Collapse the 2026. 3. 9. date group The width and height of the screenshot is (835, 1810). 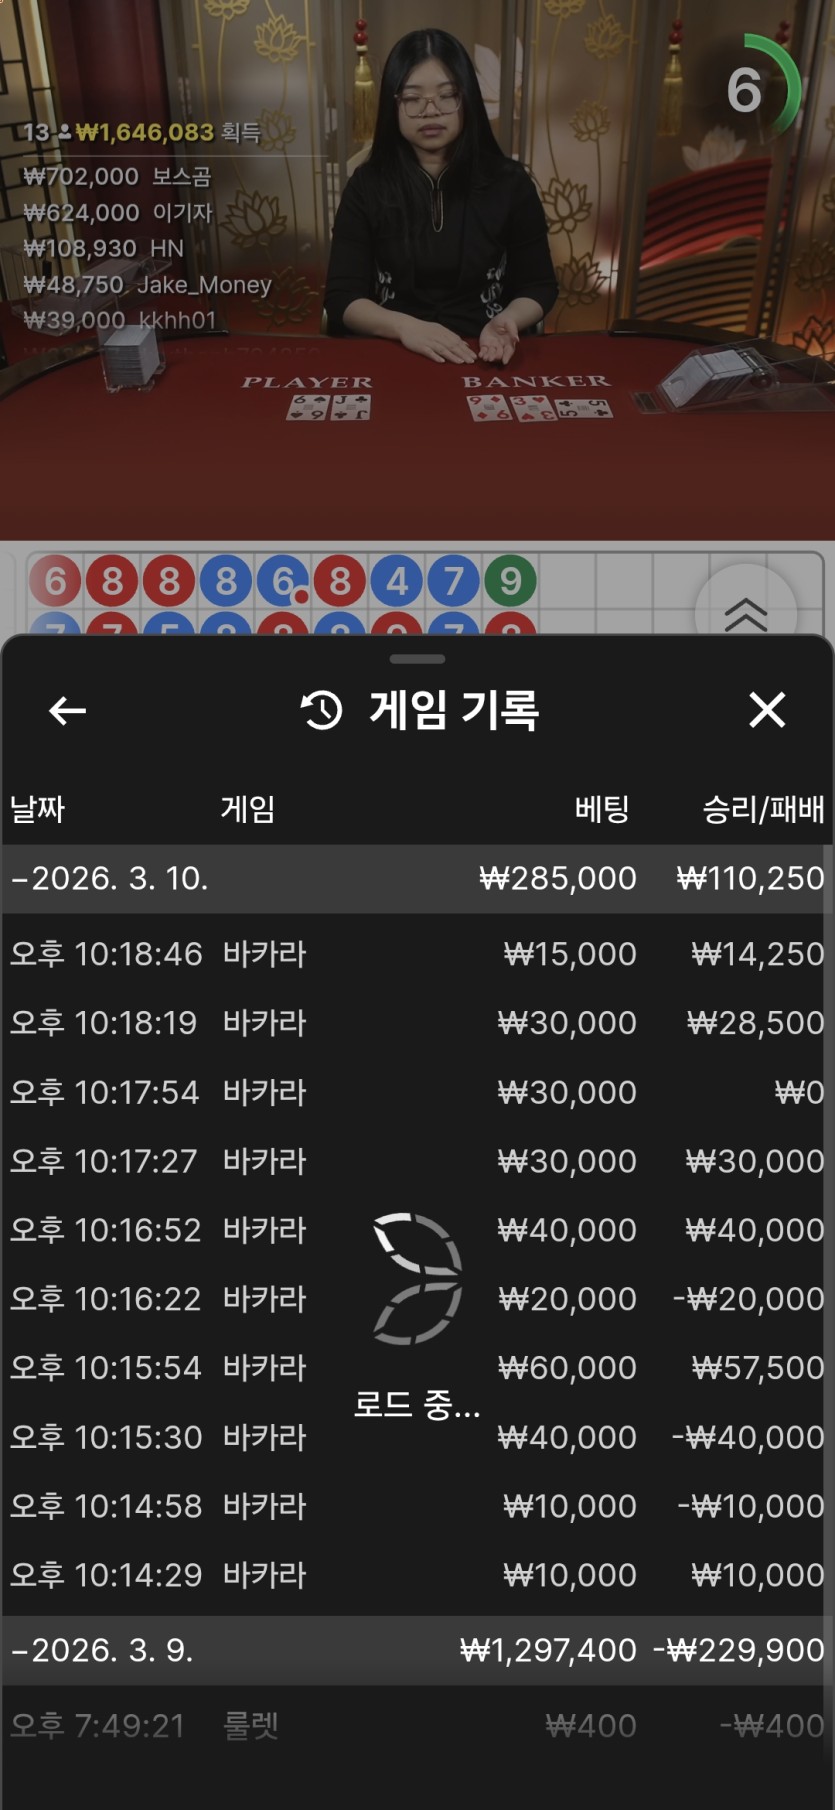click(417, 1650)
